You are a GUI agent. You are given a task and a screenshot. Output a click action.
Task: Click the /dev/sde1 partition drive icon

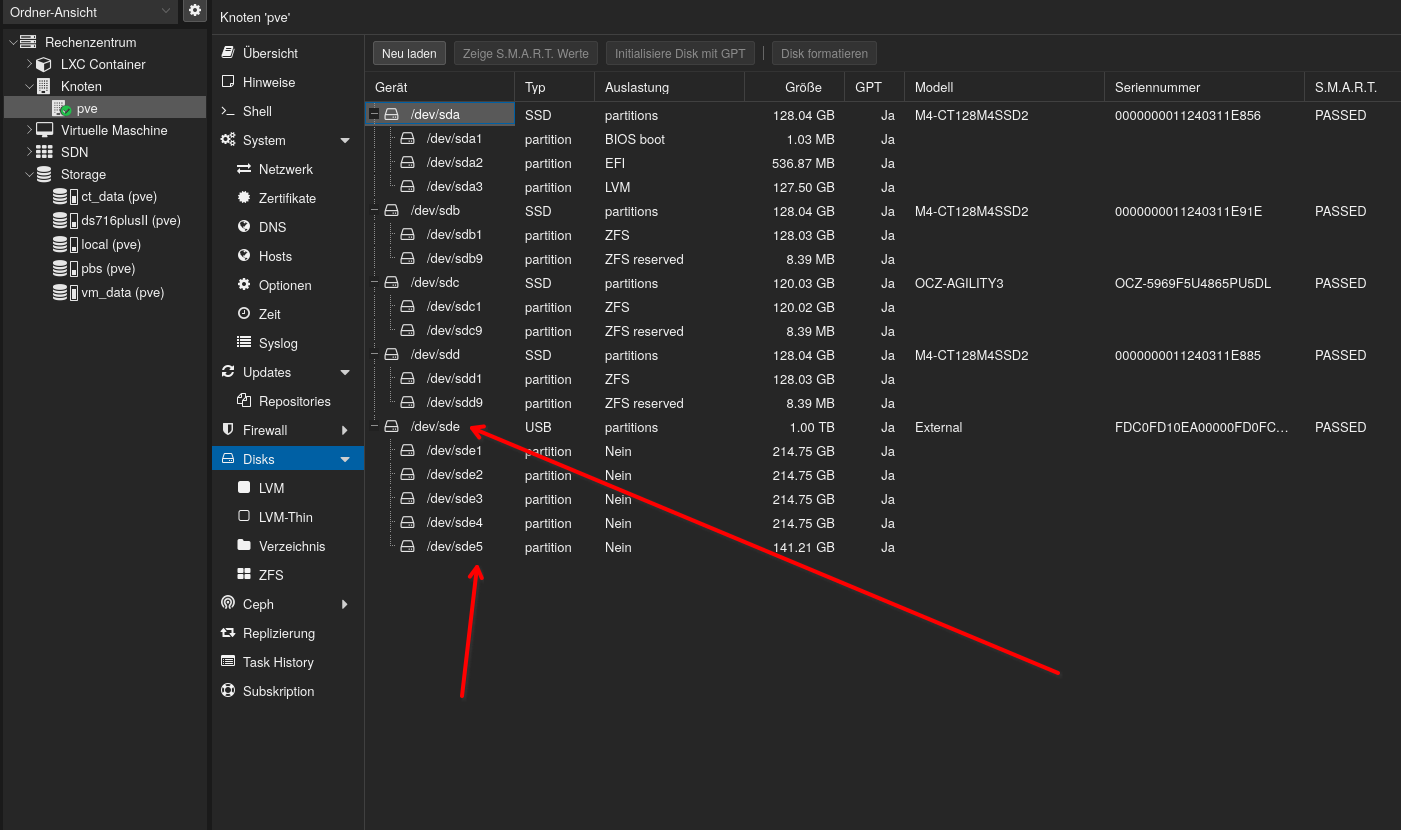point(408,451)
